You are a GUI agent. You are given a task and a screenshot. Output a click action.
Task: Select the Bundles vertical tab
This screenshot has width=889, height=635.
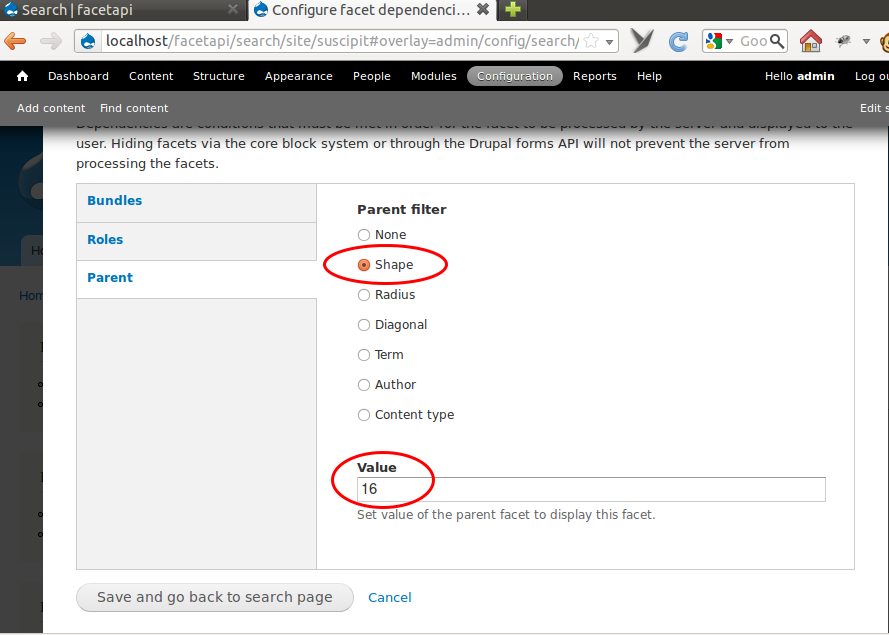tap(196, 201)
